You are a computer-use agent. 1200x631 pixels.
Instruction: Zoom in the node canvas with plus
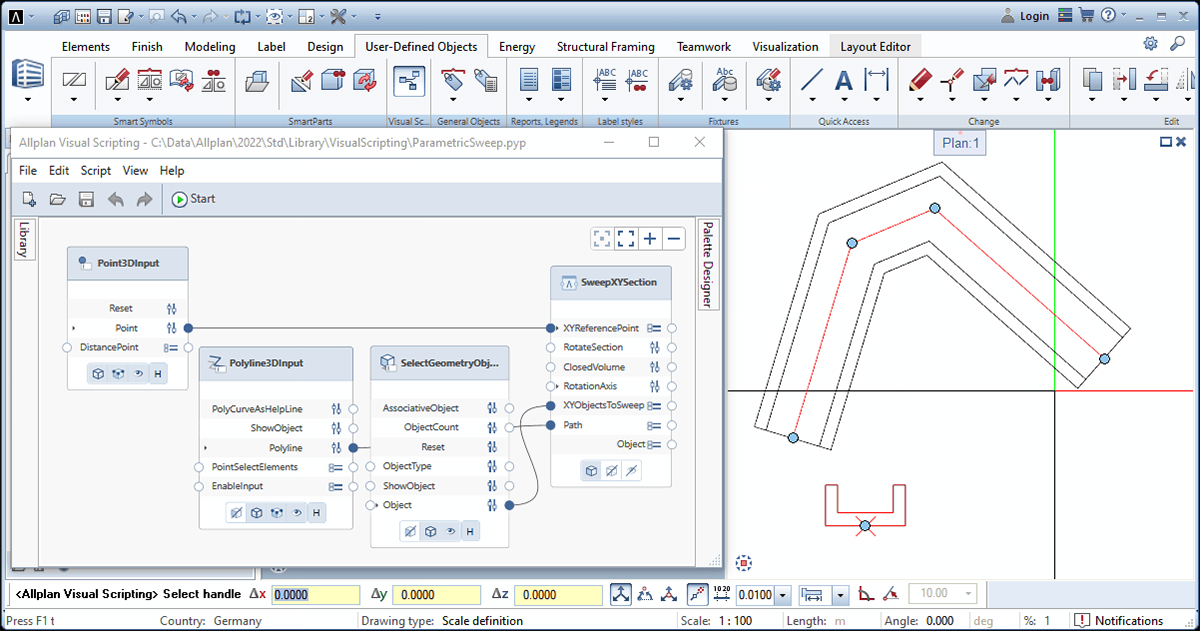650,238
